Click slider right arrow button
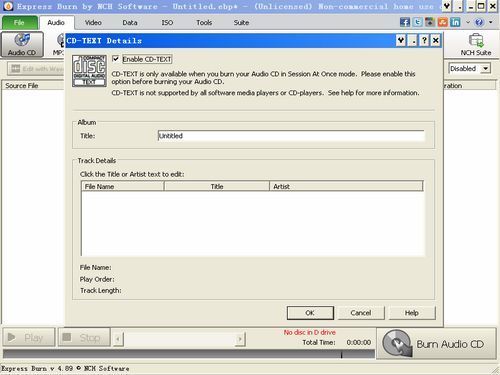Screen dimensions: 500x375 (x=240, y=339)
